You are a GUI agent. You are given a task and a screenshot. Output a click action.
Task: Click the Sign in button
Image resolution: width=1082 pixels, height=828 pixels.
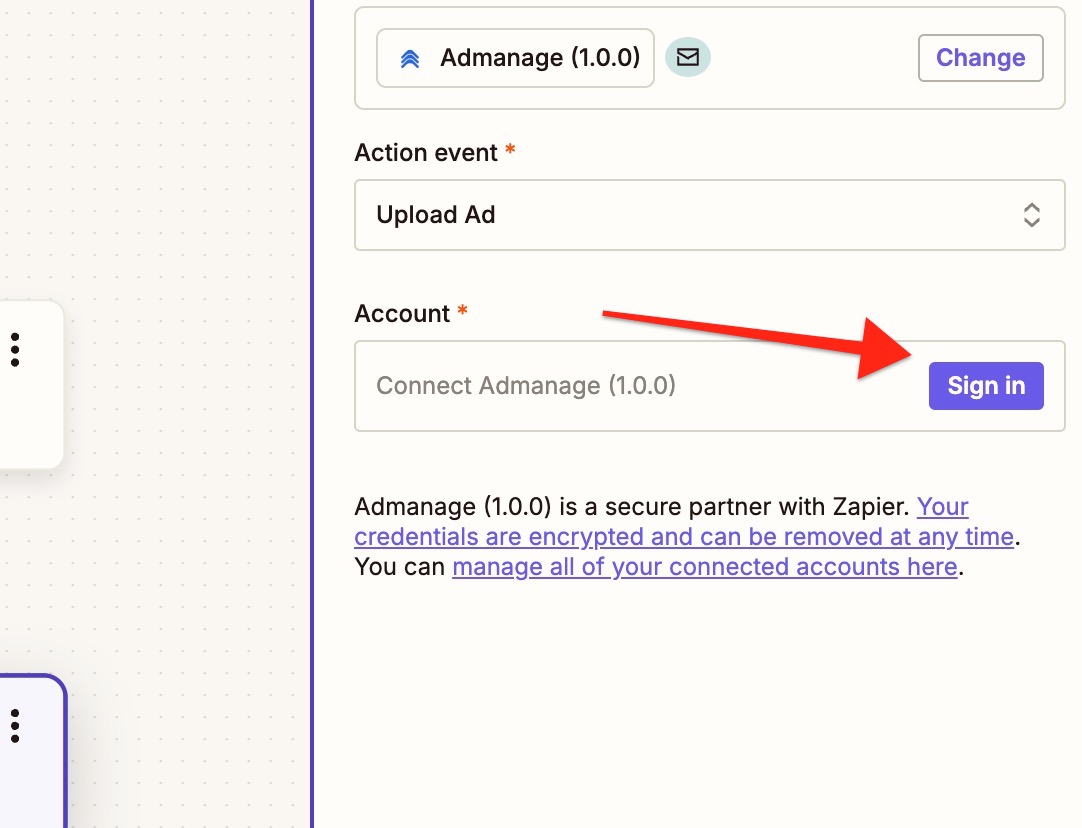pyautogui.click(x=986, y=386)
